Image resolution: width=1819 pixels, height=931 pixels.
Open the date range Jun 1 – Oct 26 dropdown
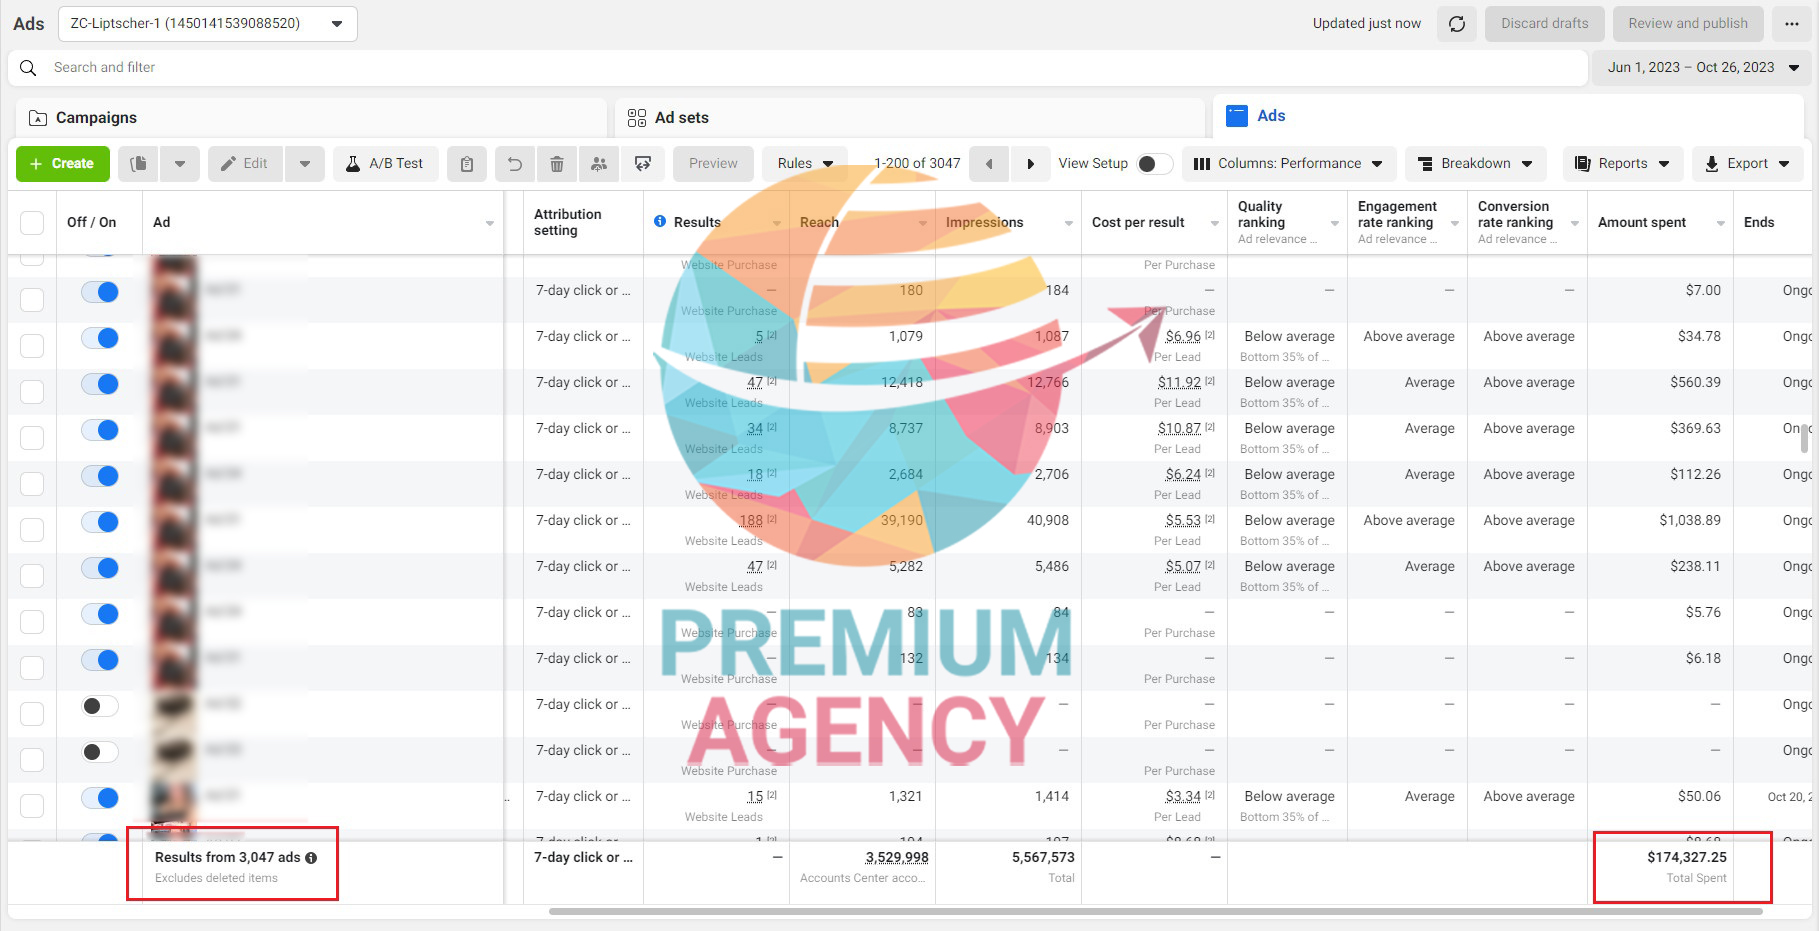(1702, 68)
